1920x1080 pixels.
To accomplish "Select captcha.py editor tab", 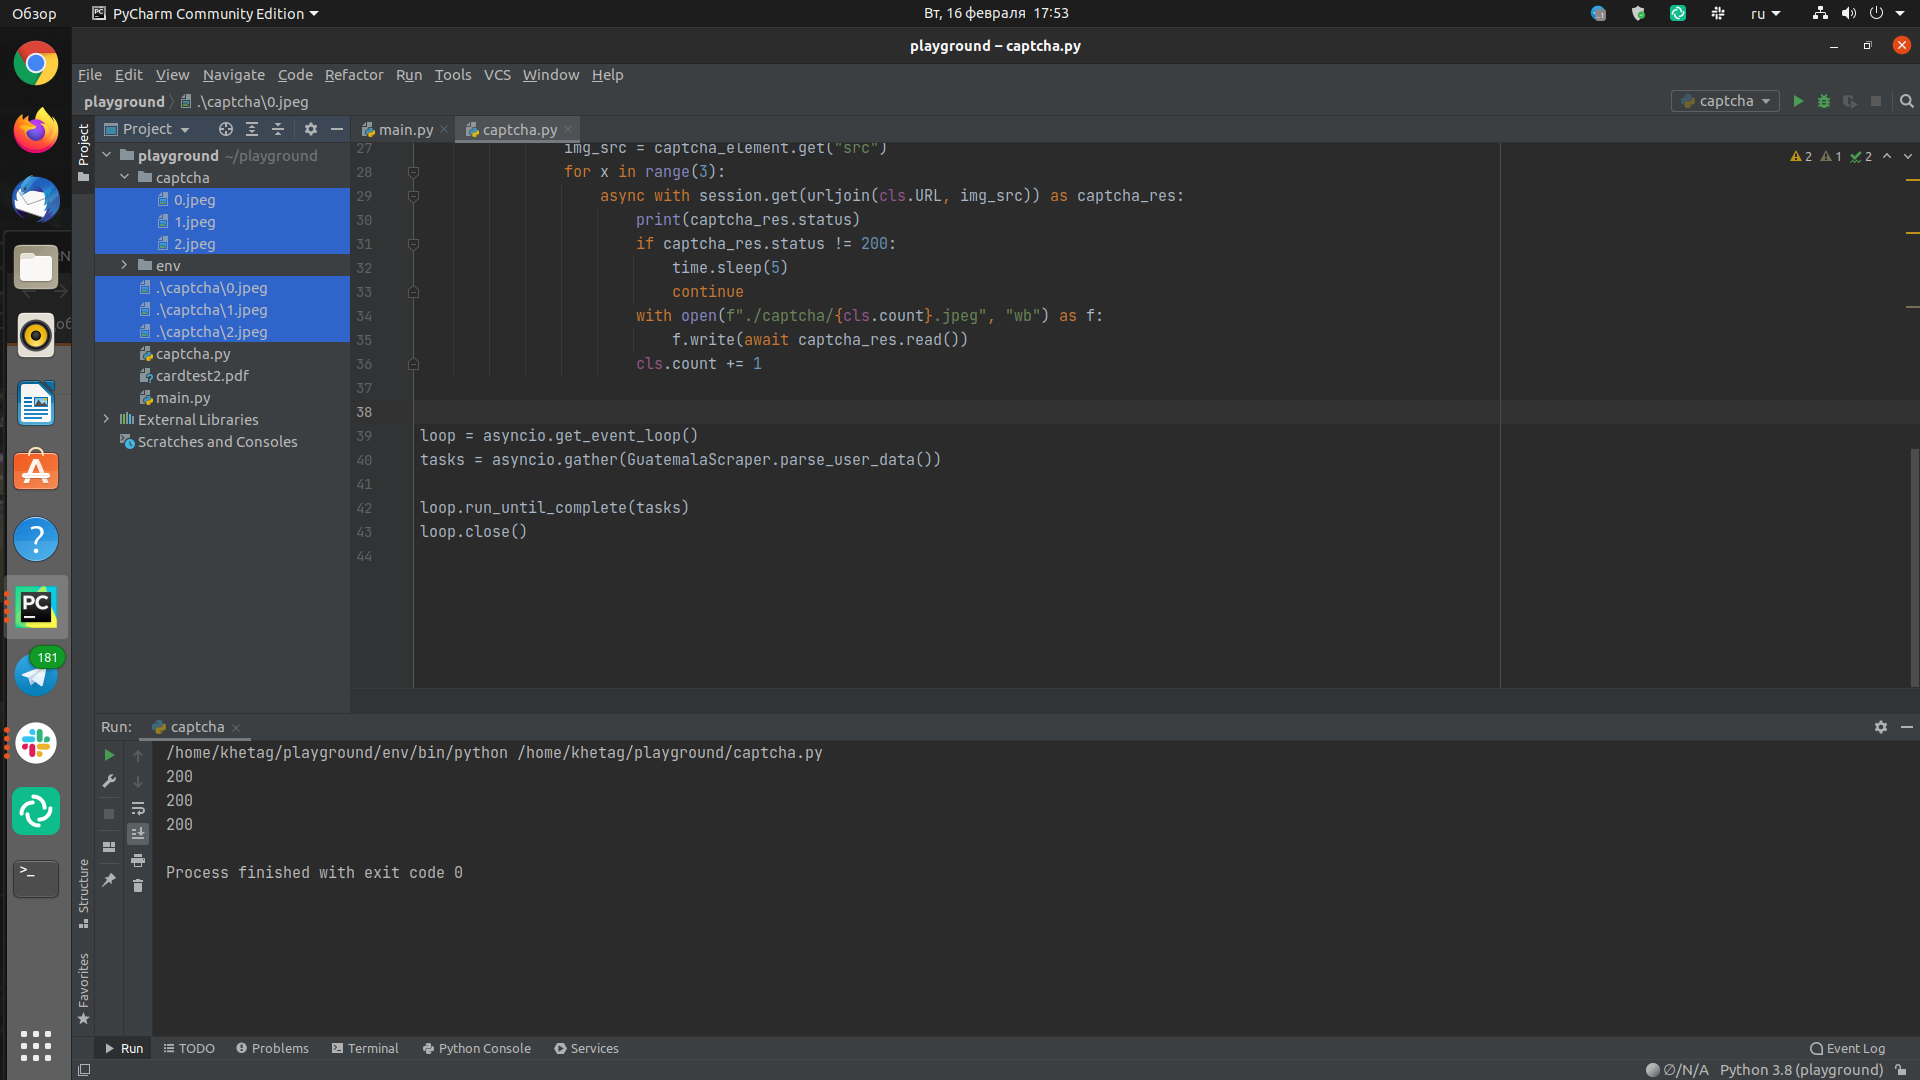I will [x=519, y=130].
